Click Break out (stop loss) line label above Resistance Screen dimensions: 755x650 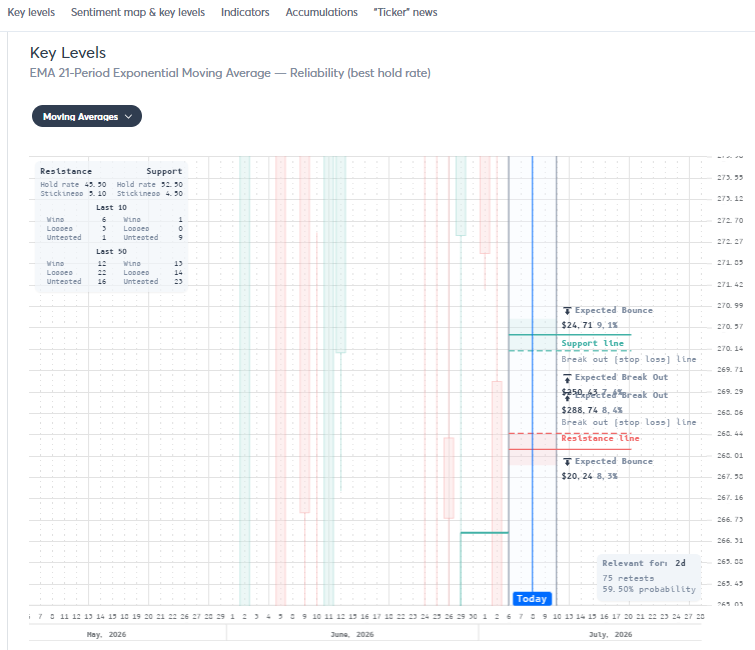pos(629,422)
